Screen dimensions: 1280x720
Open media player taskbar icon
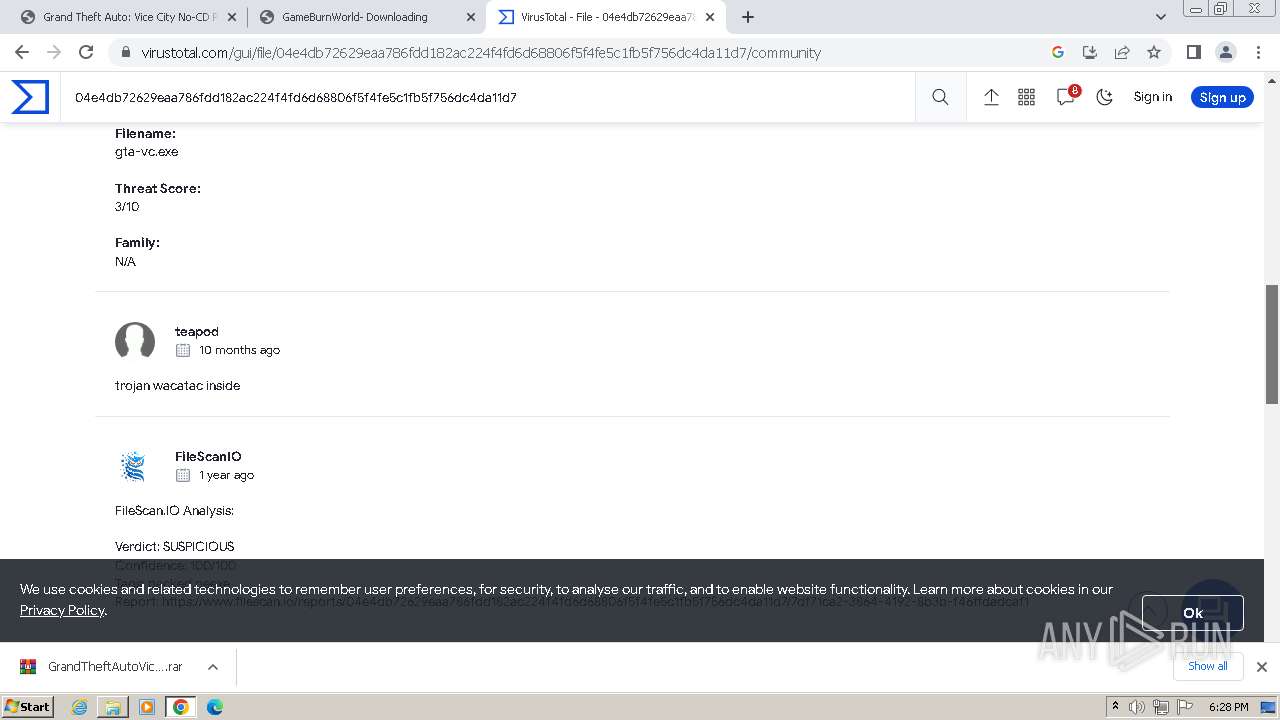pyautogui.click(x=147, y=707)
